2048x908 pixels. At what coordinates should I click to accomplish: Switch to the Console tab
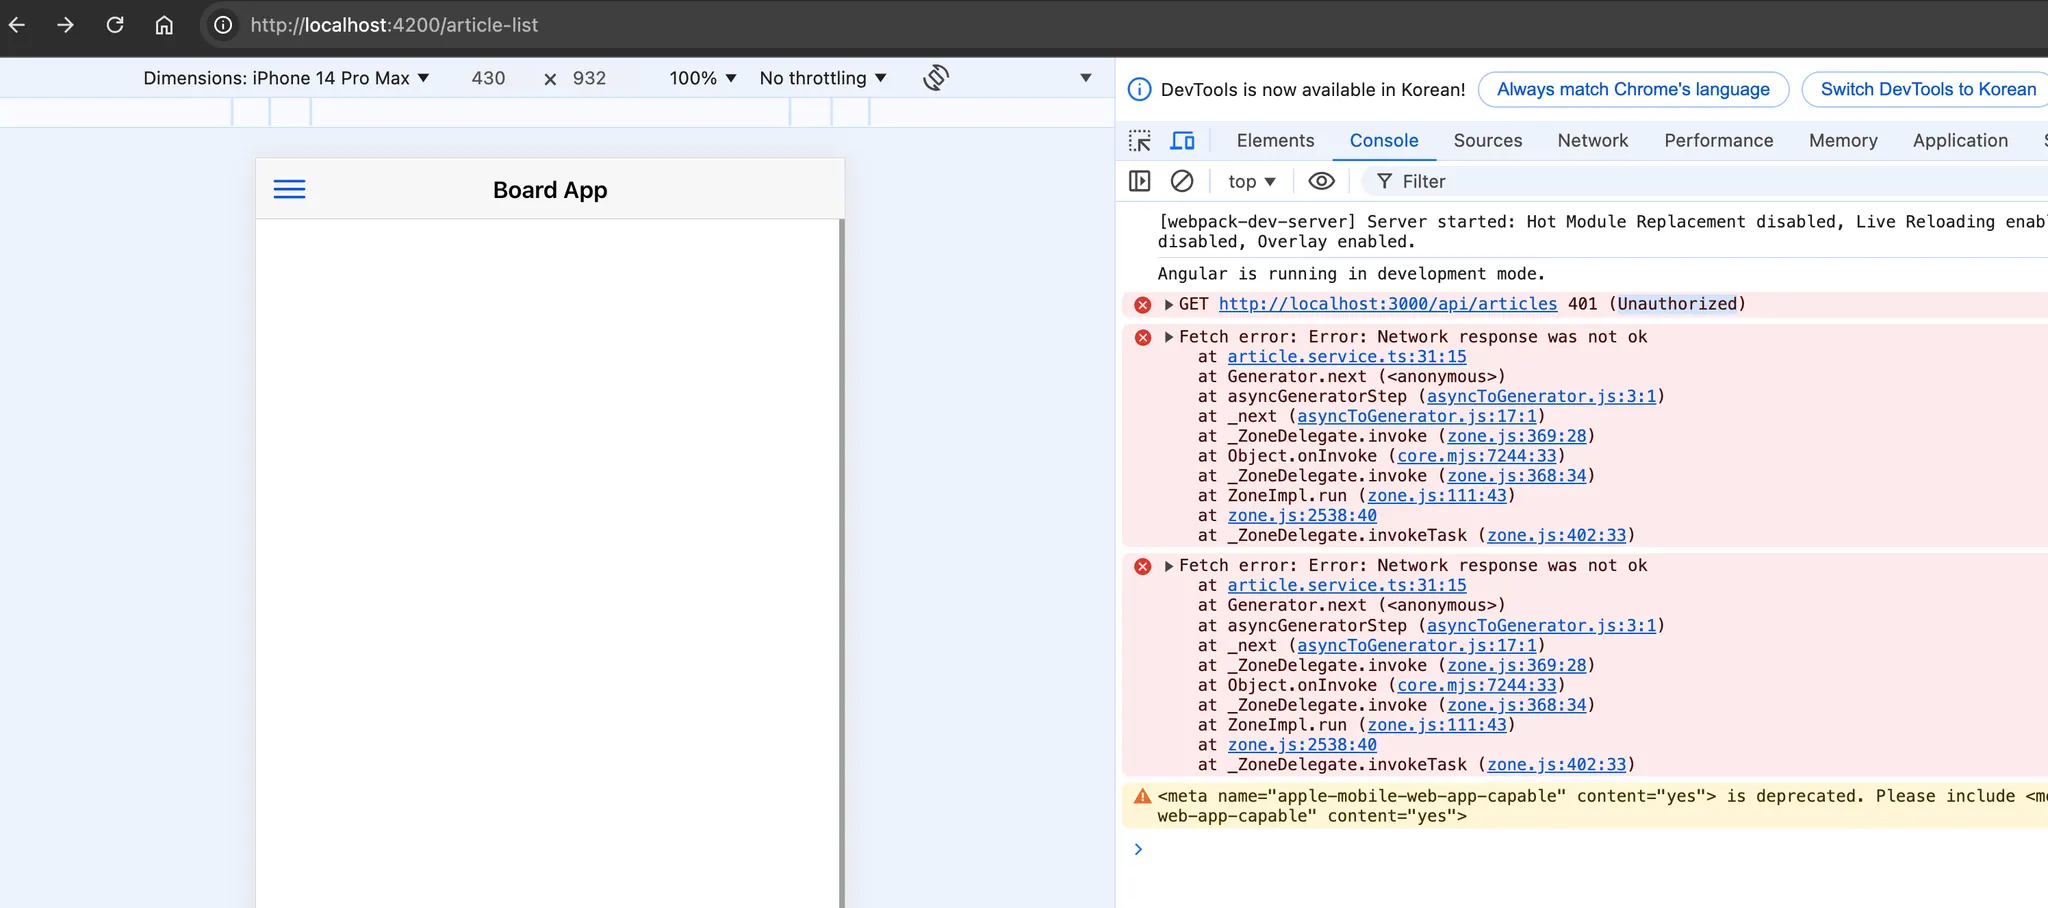point(1384,141)
